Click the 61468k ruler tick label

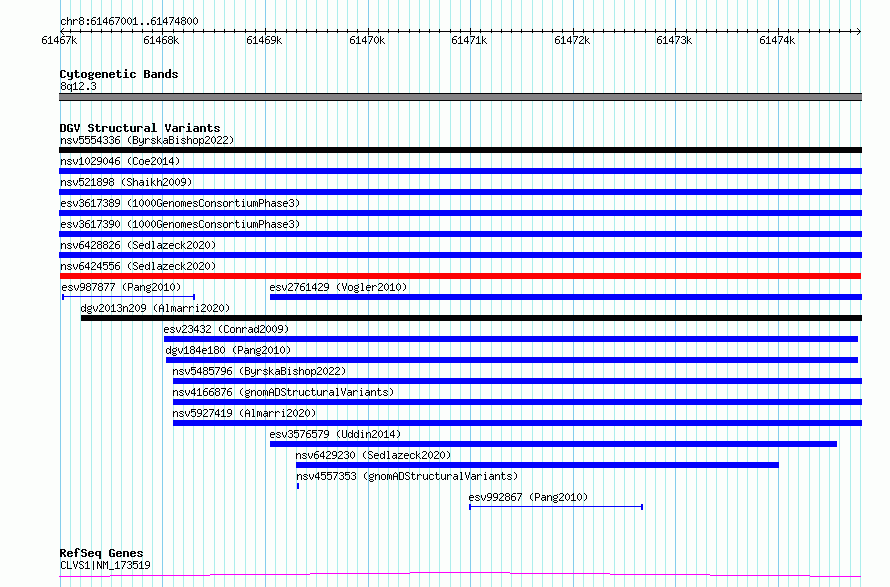[161, 40]
